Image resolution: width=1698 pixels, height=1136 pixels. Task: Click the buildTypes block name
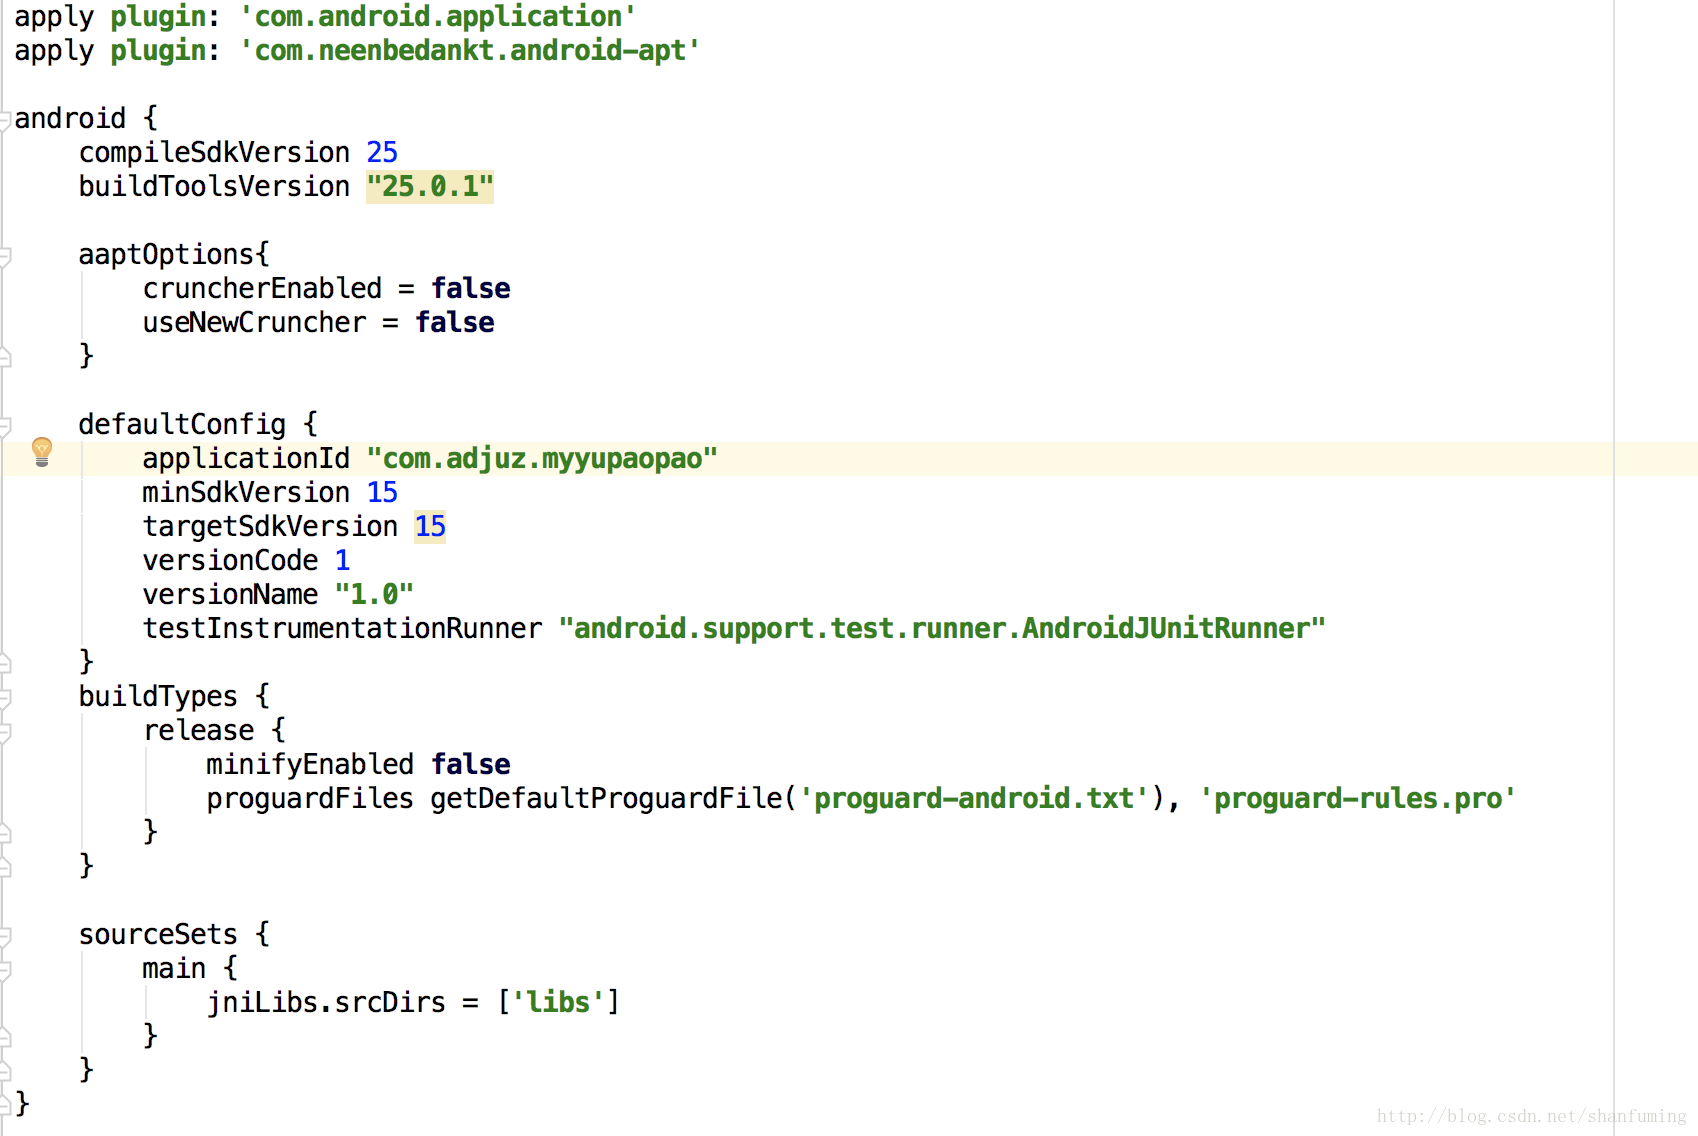(x=158, y=697)
